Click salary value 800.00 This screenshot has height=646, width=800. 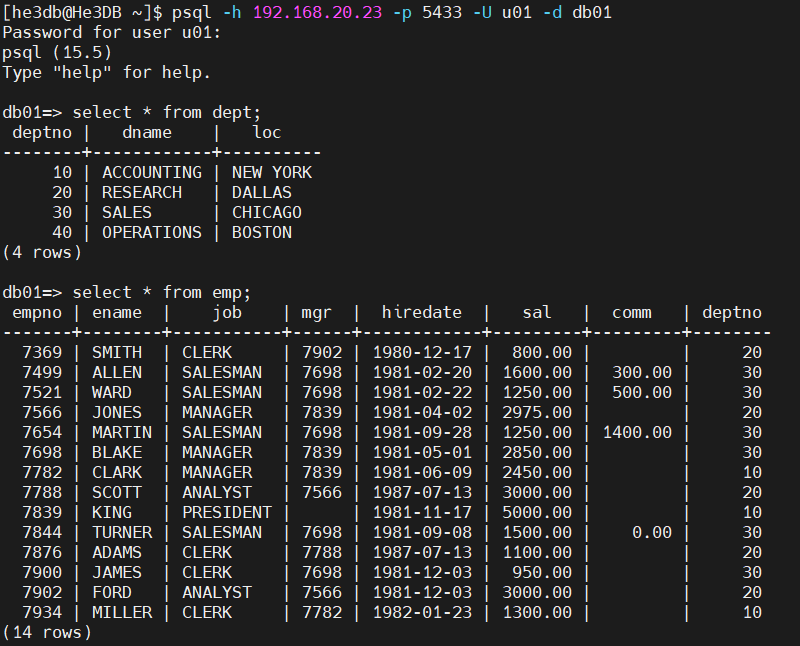click(542, 352)
